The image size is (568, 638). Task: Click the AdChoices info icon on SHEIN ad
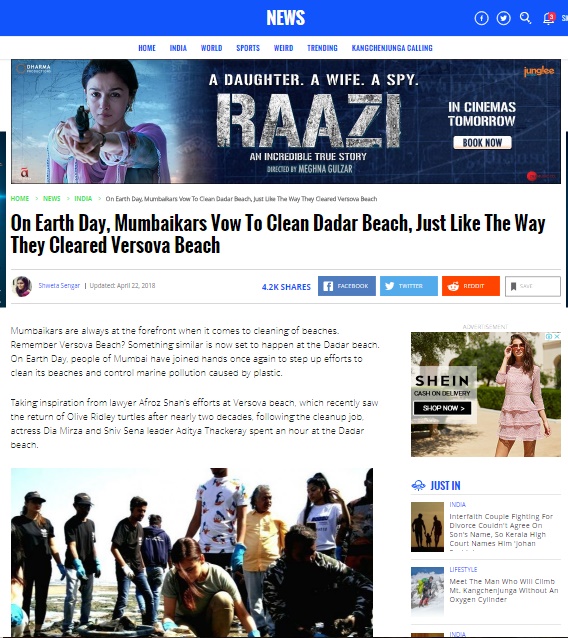click(549, 336)
